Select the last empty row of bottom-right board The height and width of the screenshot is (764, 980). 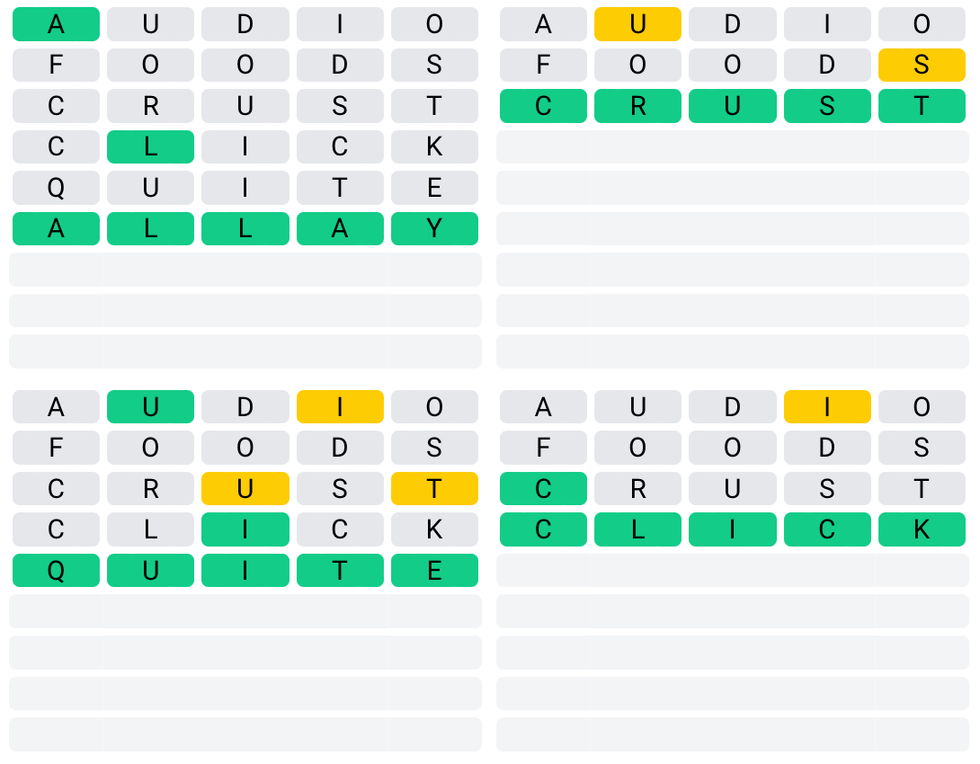(732, 735)
